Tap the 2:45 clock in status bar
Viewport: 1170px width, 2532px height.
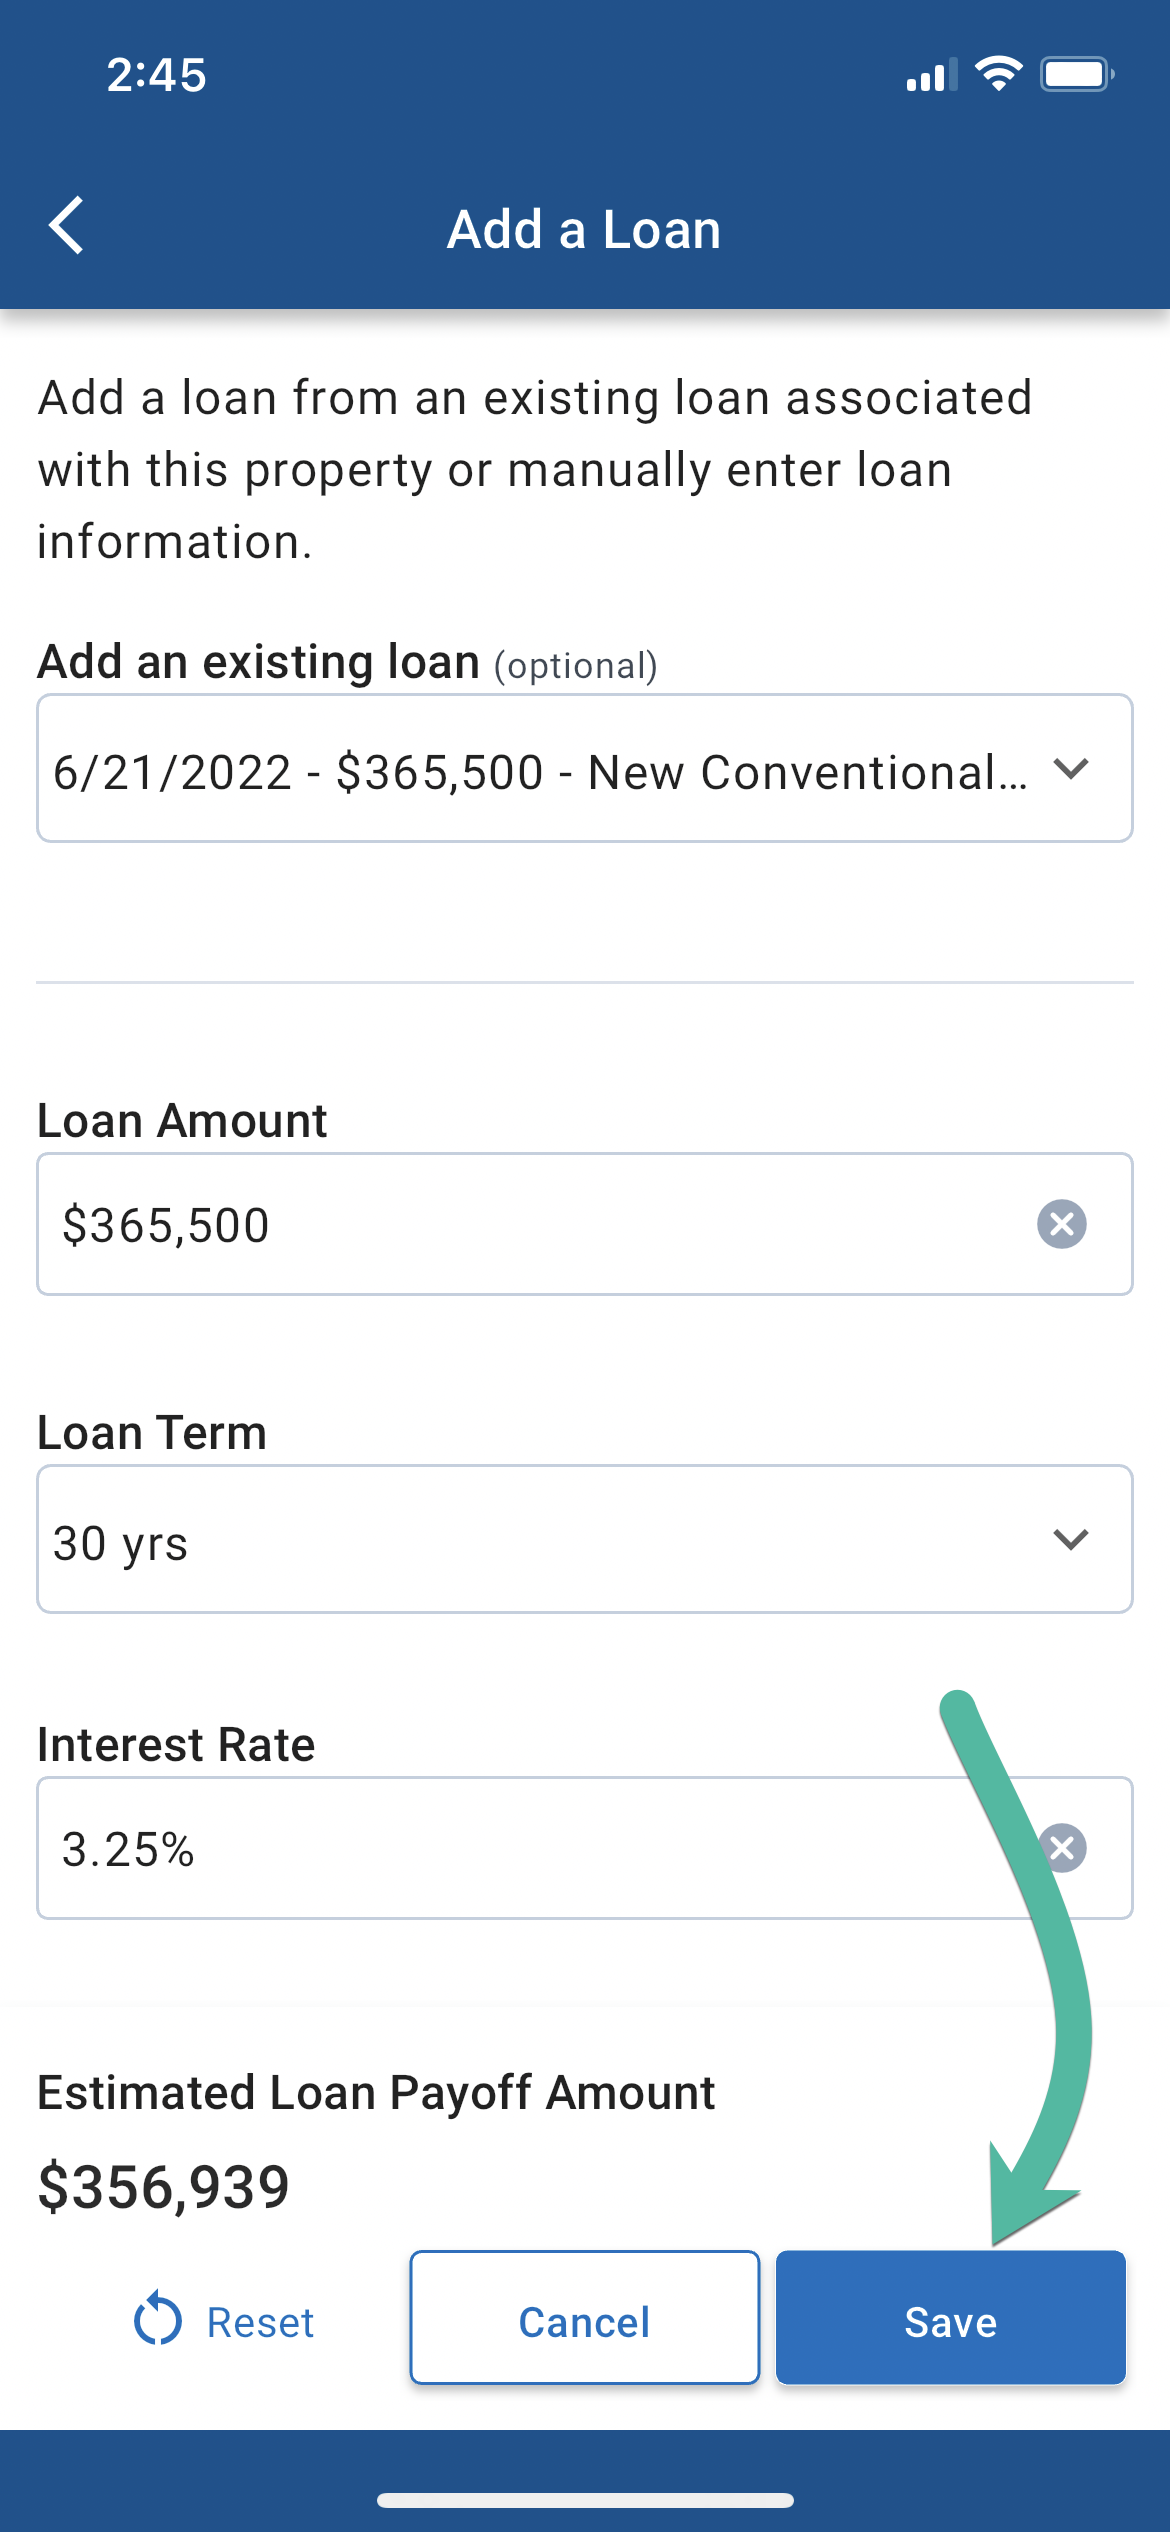coord(157,75)
